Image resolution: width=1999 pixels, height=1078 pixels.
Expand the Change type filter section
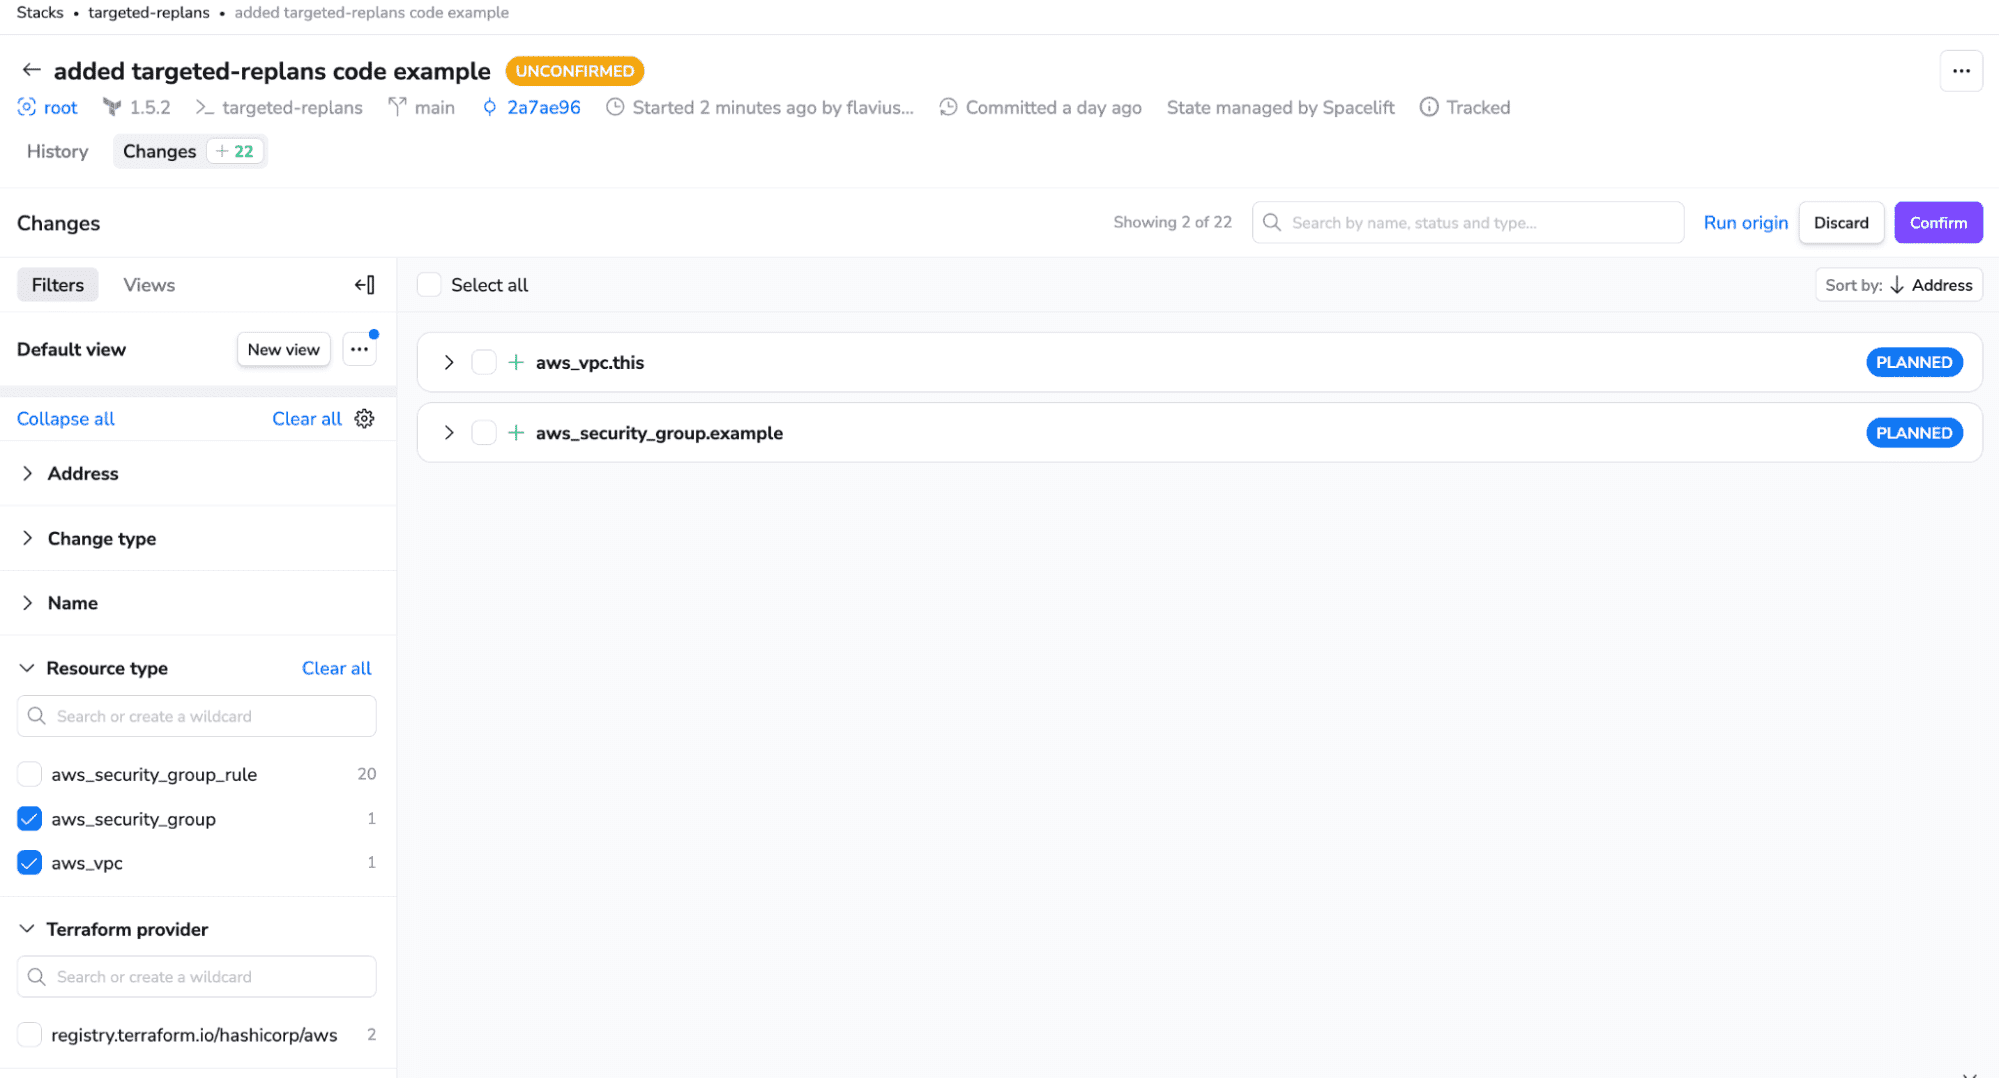[x=28, y=538]
